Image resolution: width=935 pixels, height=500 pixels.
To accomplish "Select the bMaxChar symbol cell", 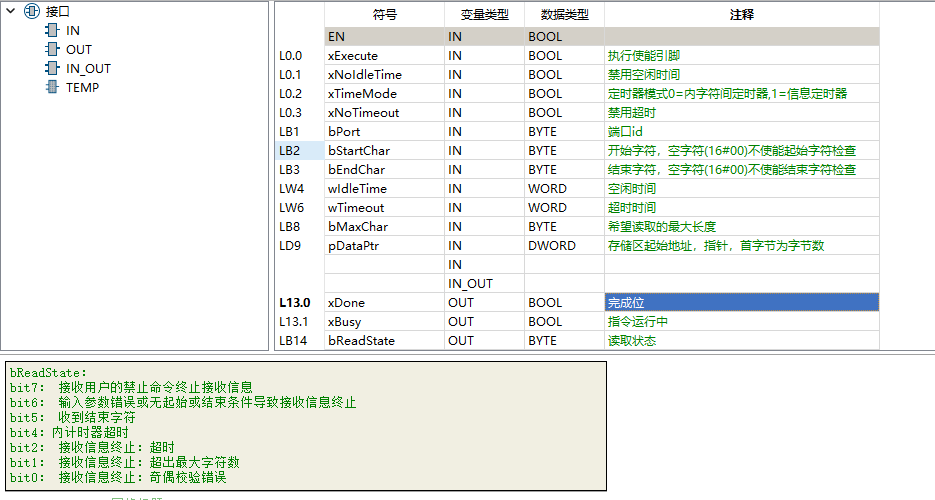I will (385, 227).
